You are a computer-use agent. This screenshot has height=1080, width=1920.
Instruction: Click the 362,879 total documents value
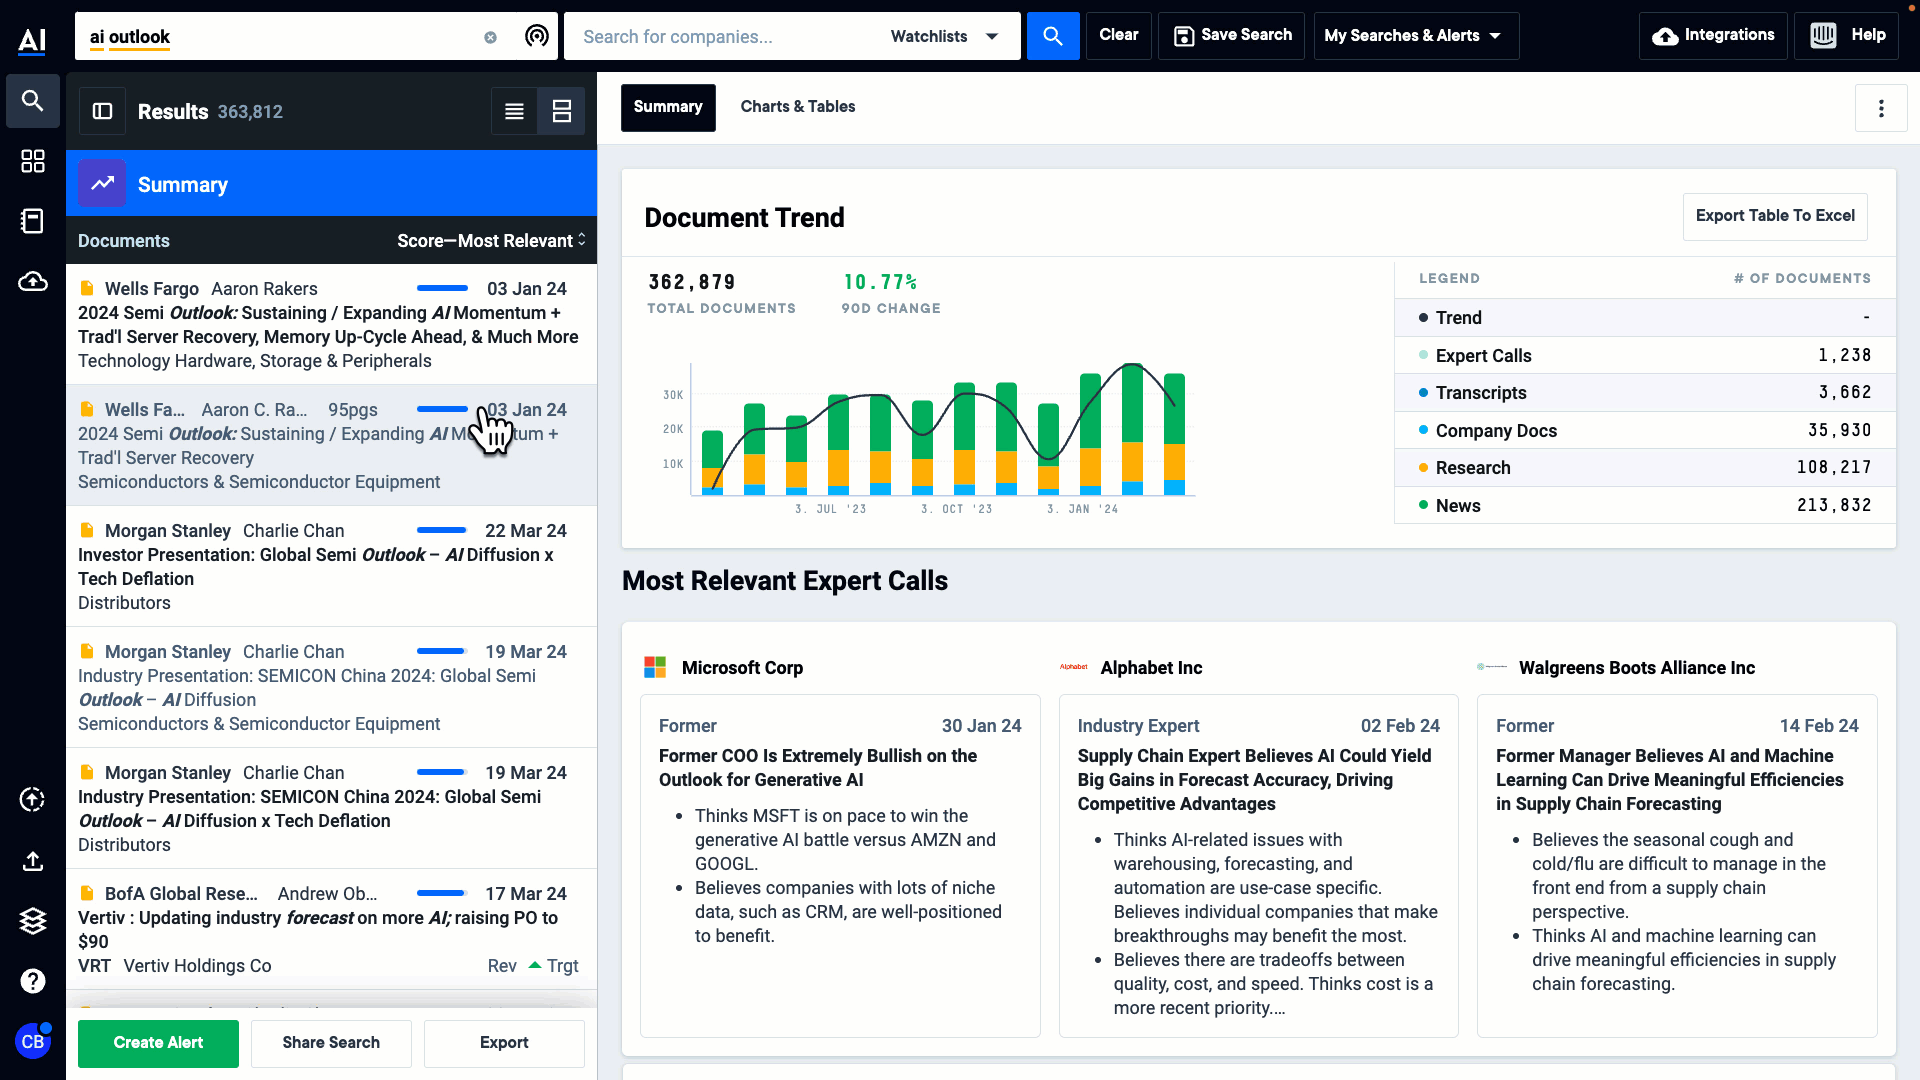click(692, 283)
